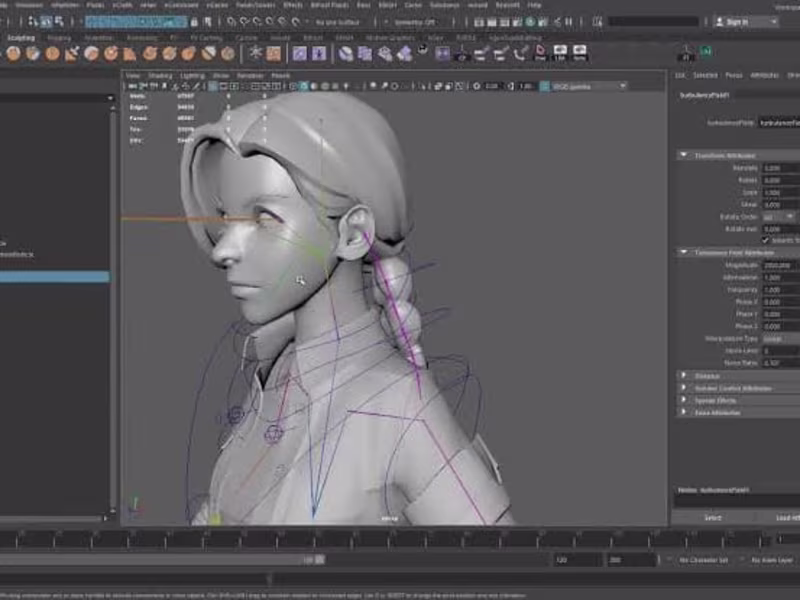Collapse the Turbulence Field Attributes section
This screenshot has width=800, height=600.
[680, 252]
